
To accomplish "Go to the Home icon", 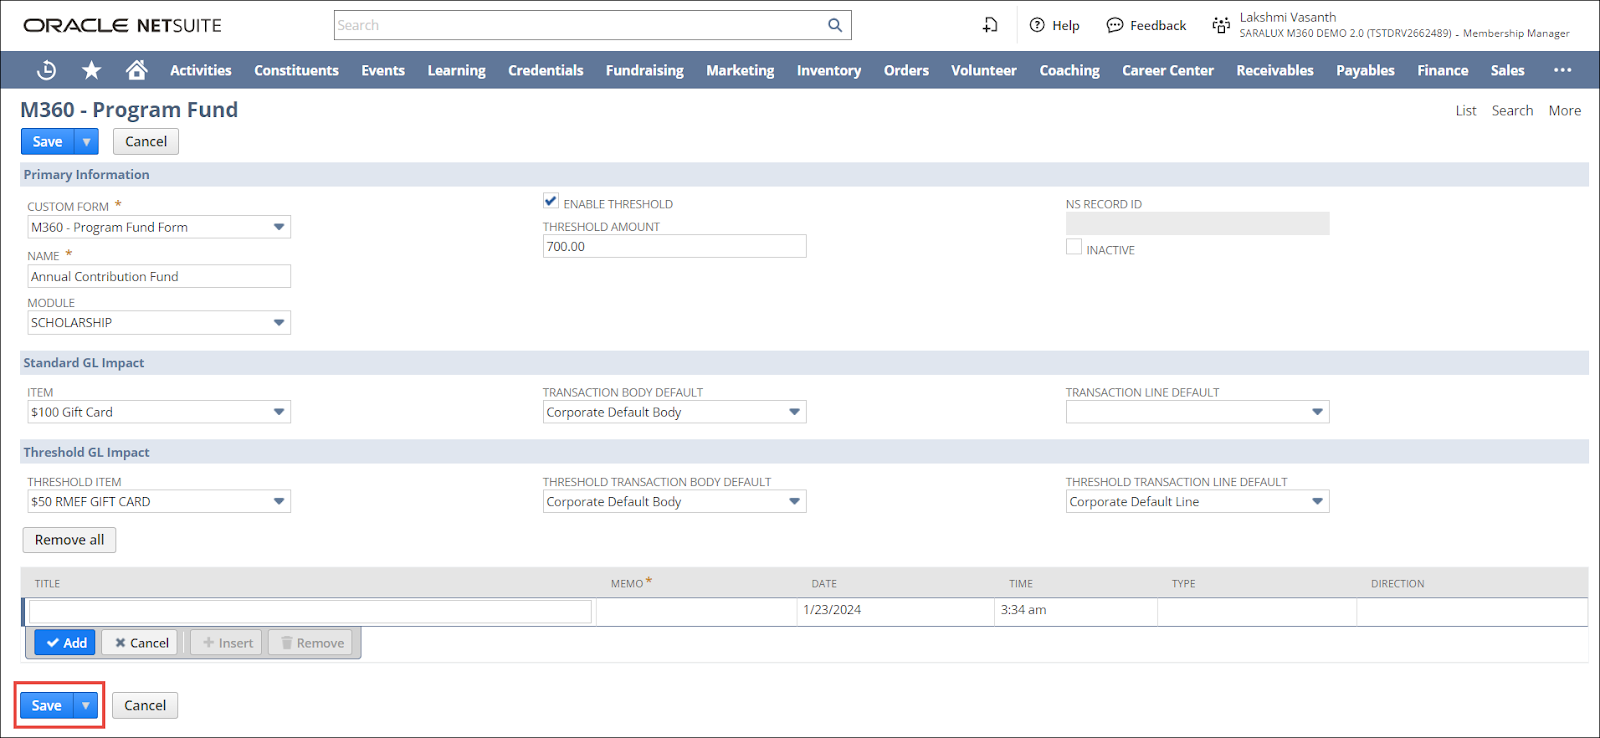I will pos(137,70).
